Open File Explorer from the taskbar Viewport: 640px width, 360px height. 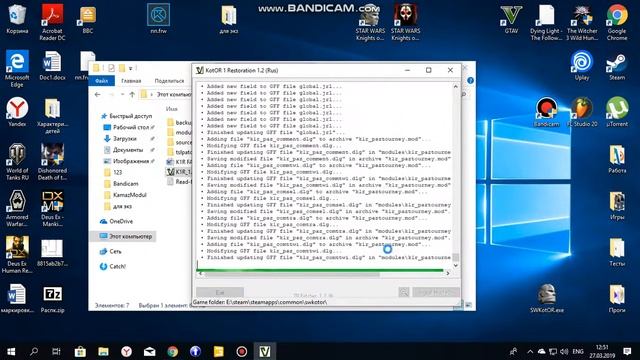[x=103, y=351]
